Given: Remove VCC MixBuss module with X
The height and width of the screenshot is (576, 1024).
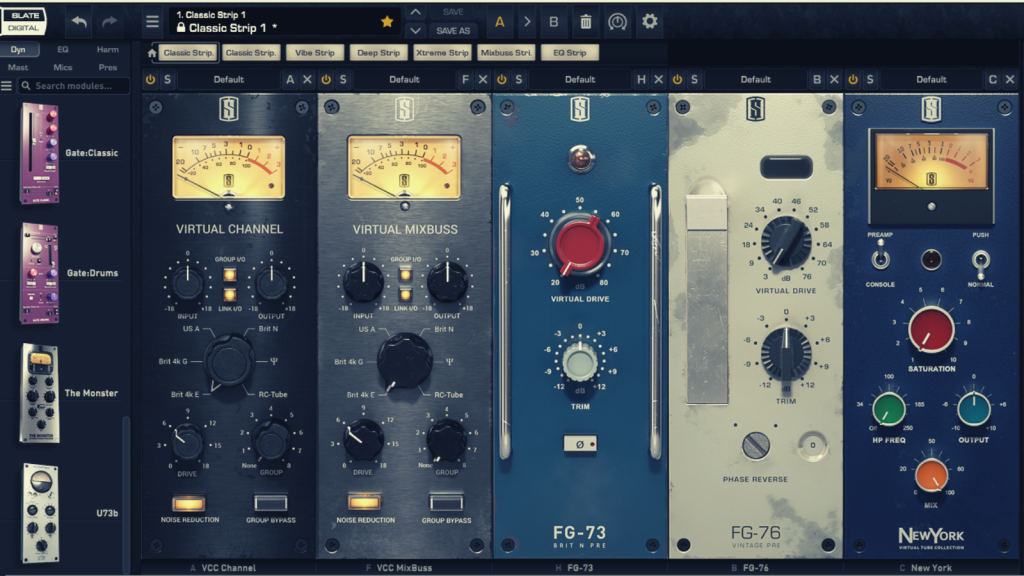Looking at the screenshot, I should 483,79.
